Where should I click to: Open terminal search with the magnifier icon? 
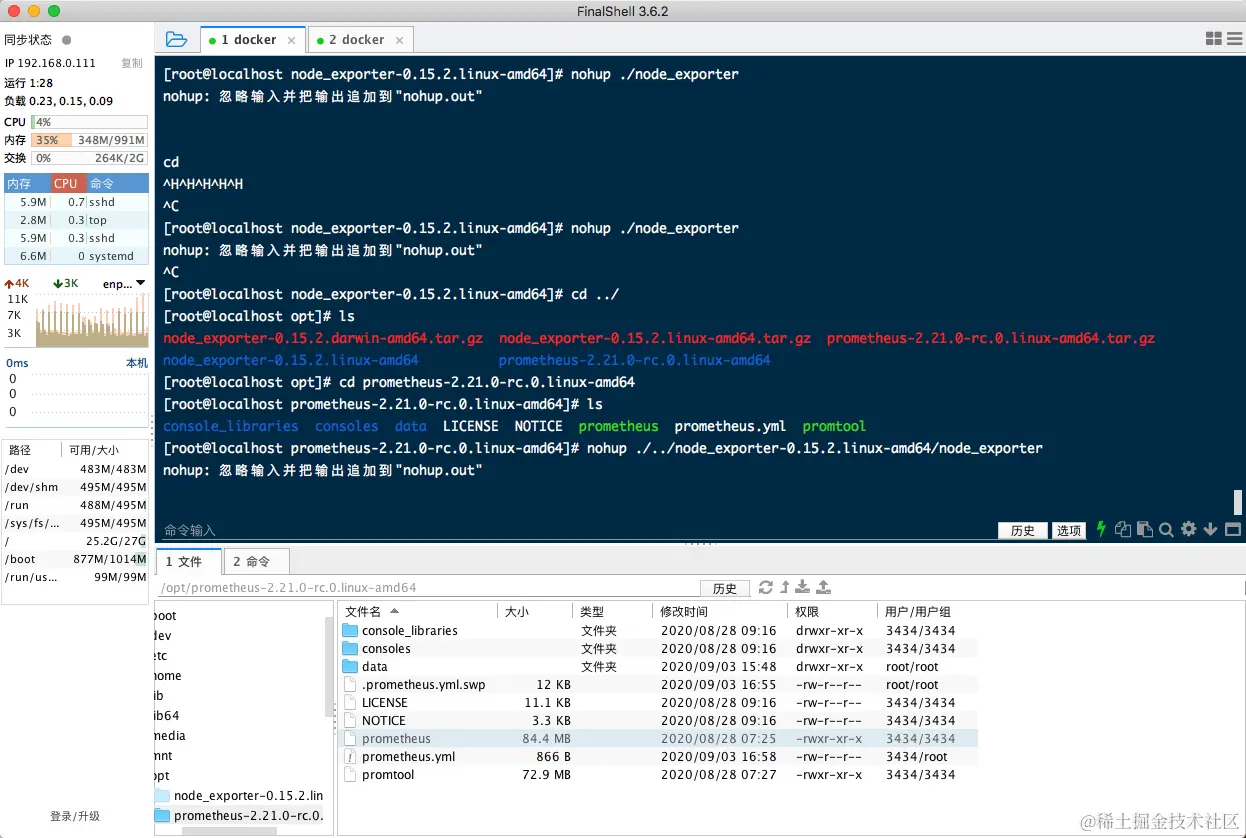pos(1165,529)
